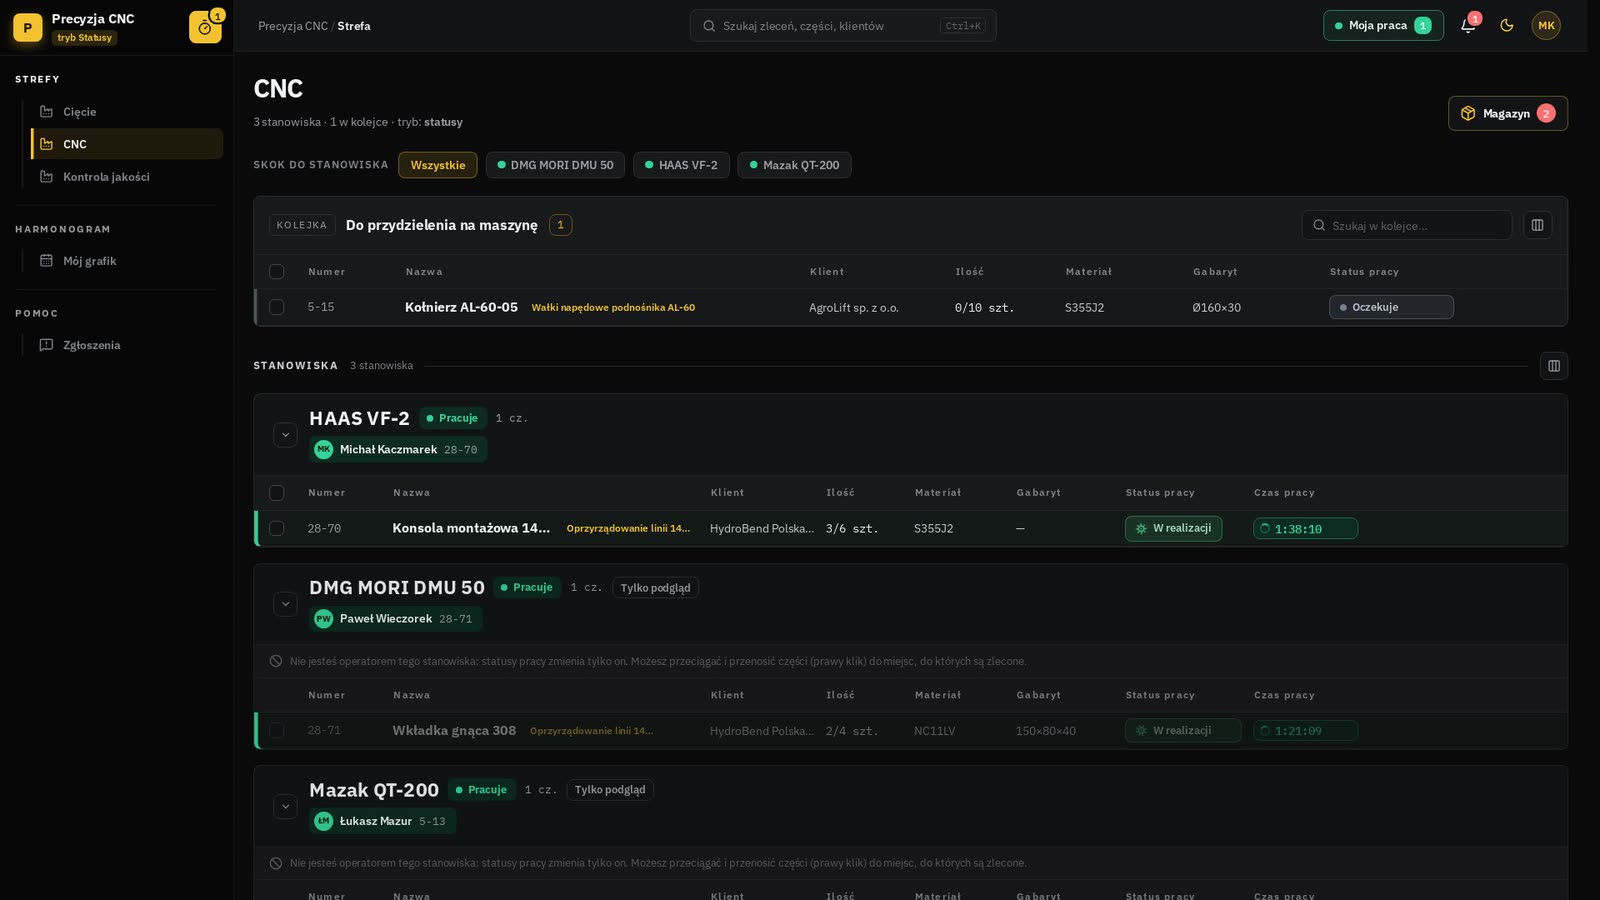The height and width of the screenshot is (900, 1600).
Task: Click the P company logo
Action: (28, 27)
